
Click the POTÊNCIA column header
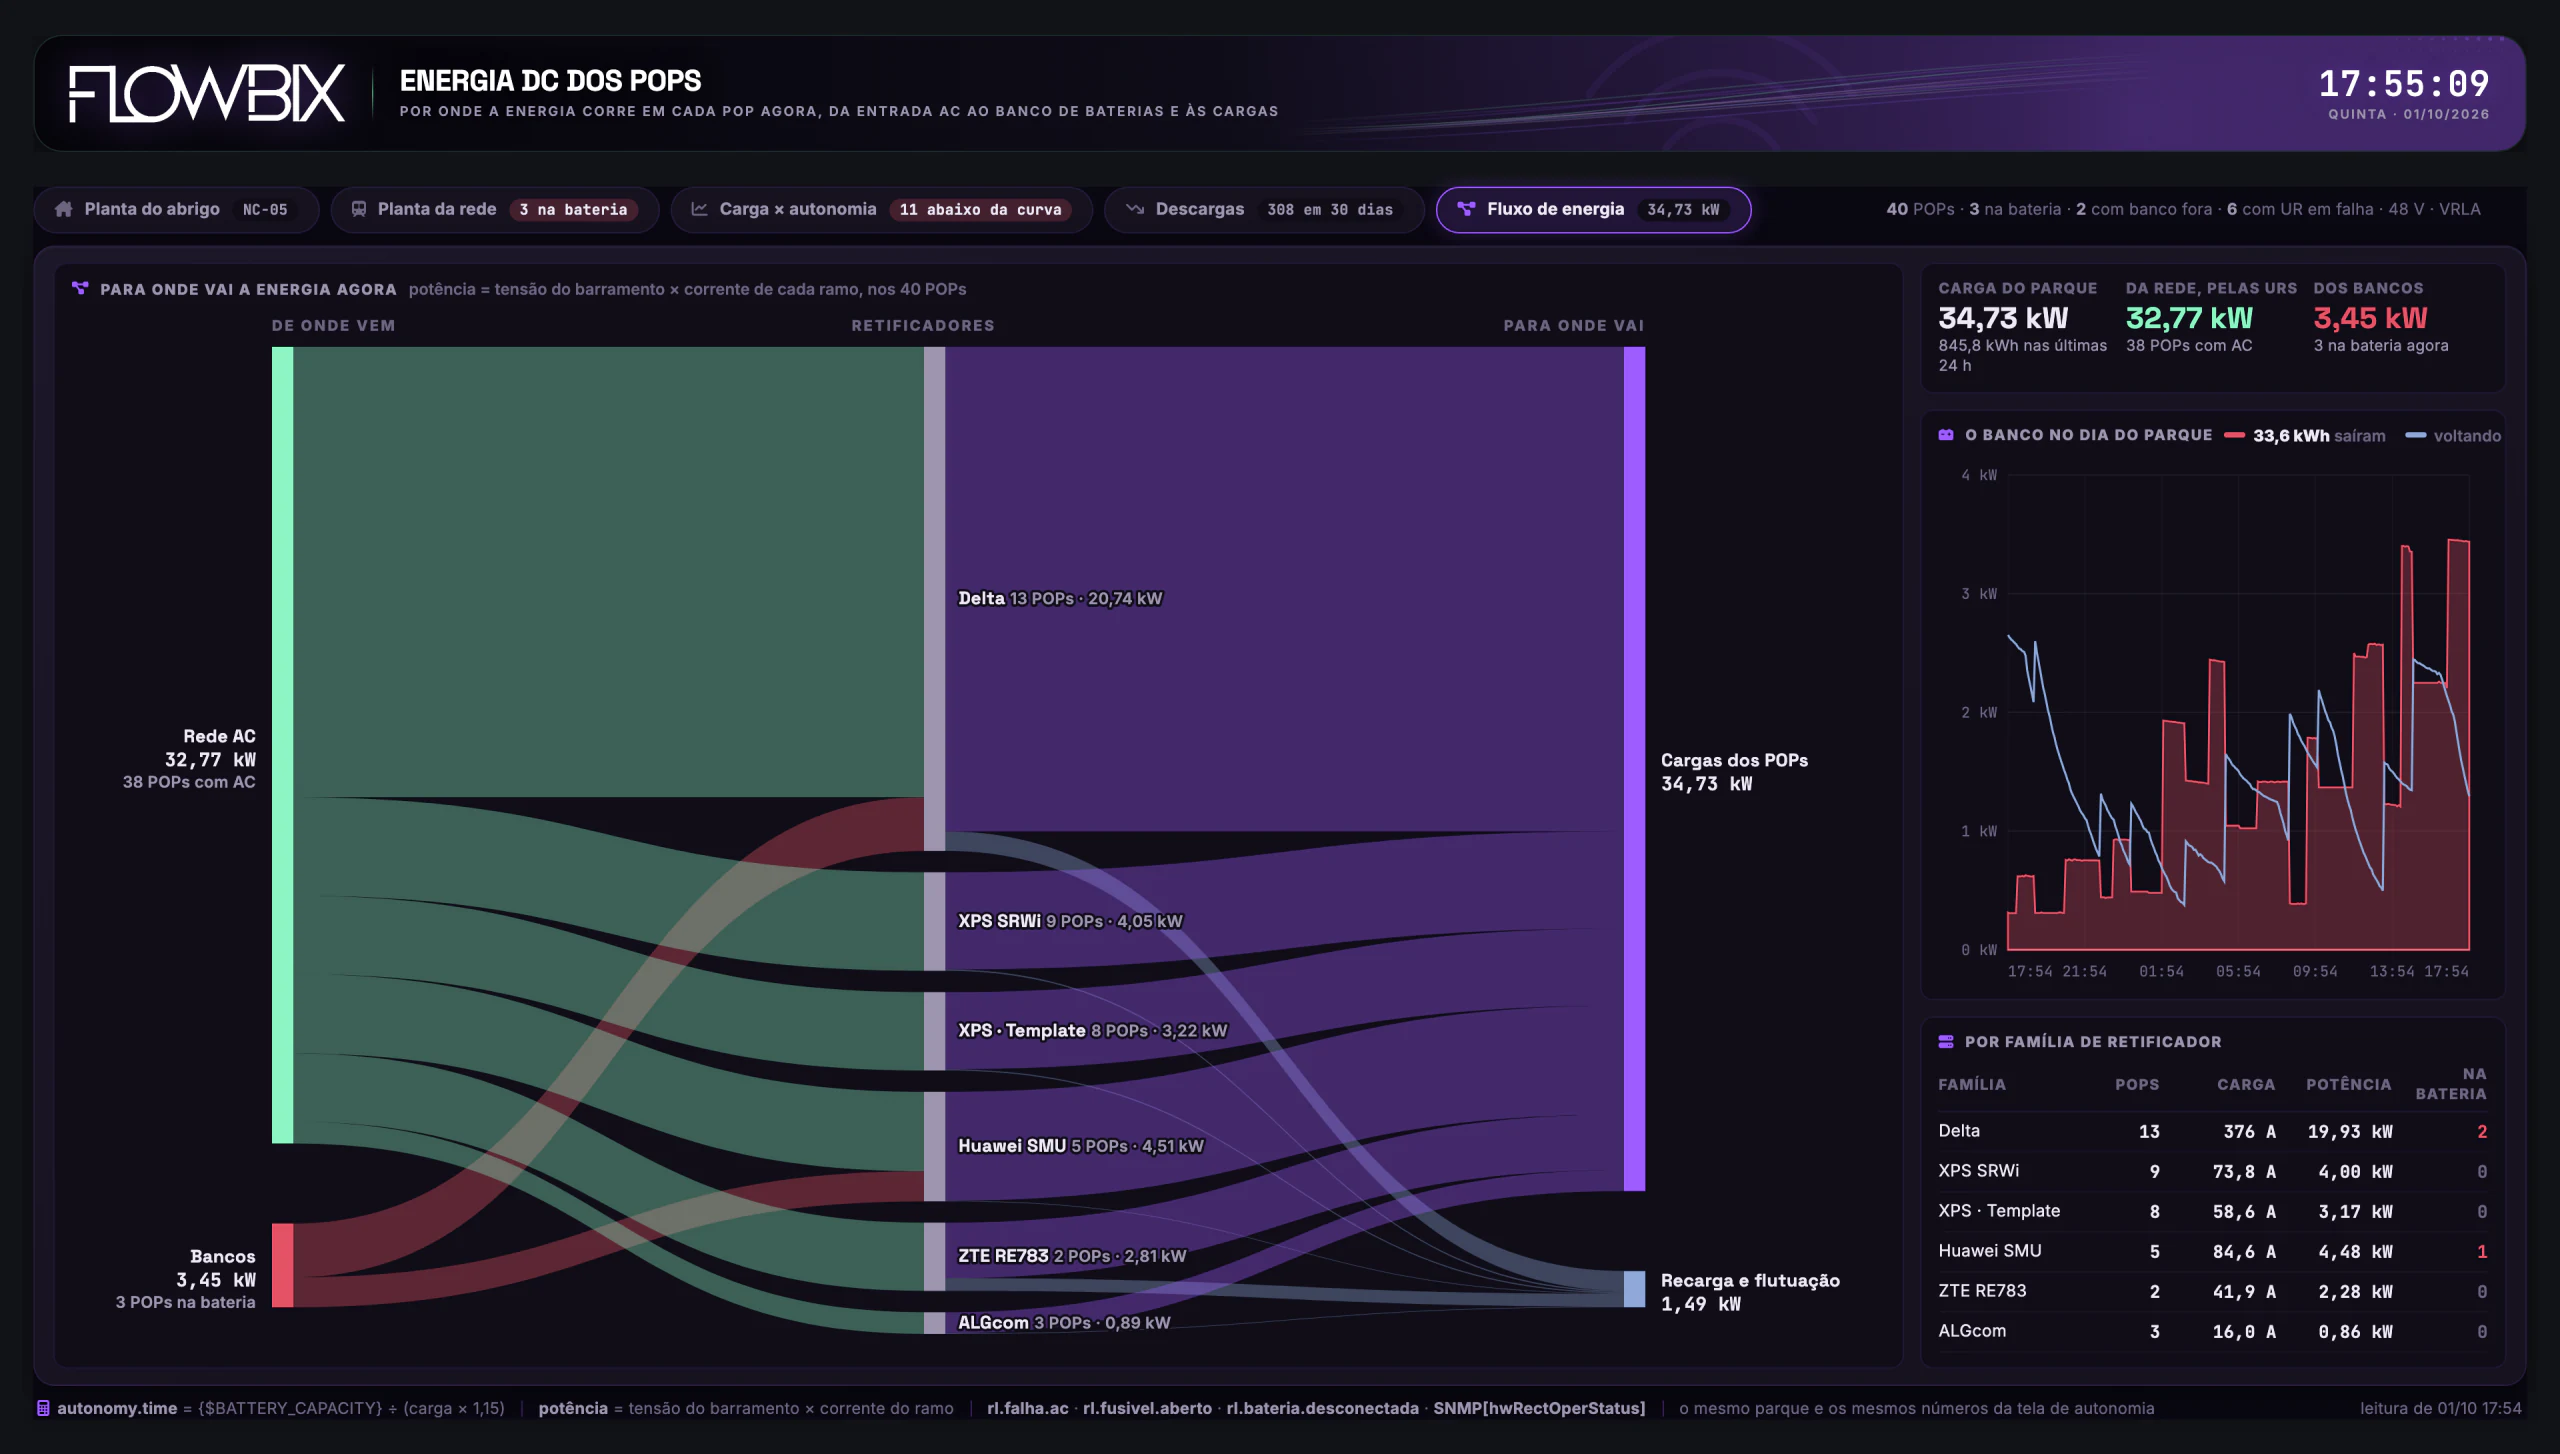click(2349, 1085)
